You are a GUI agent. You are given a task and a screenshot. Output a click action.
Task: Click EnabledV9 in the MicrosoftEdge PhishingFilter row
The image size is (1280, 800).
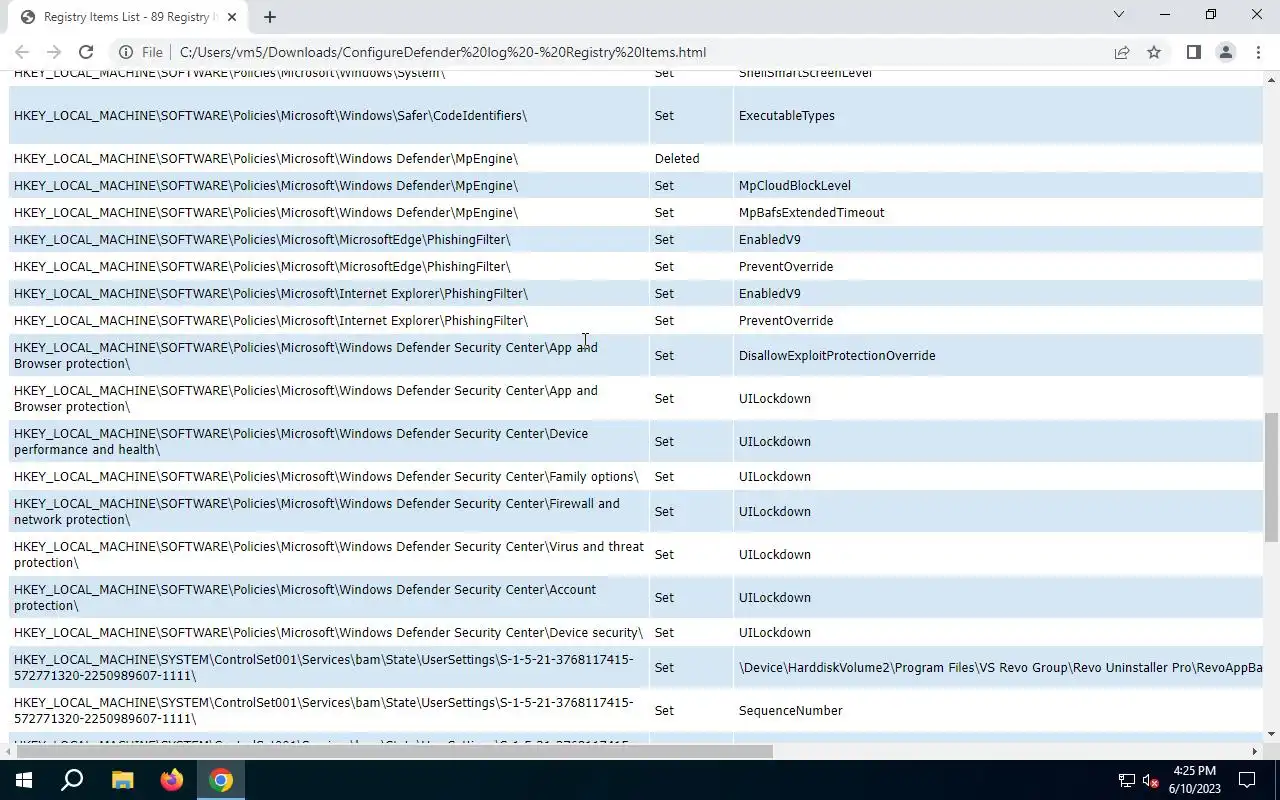coord(770,239)
